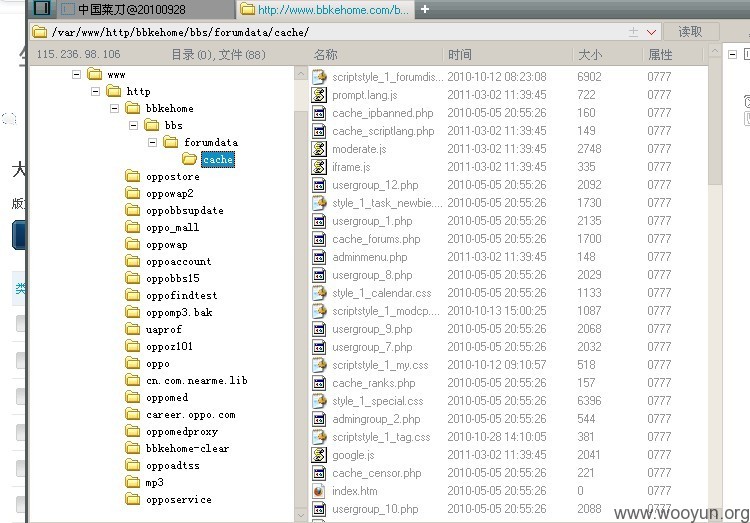Click the style_1_calendar.css file icon
Screen dimensions: 750x523
(319, 293)
